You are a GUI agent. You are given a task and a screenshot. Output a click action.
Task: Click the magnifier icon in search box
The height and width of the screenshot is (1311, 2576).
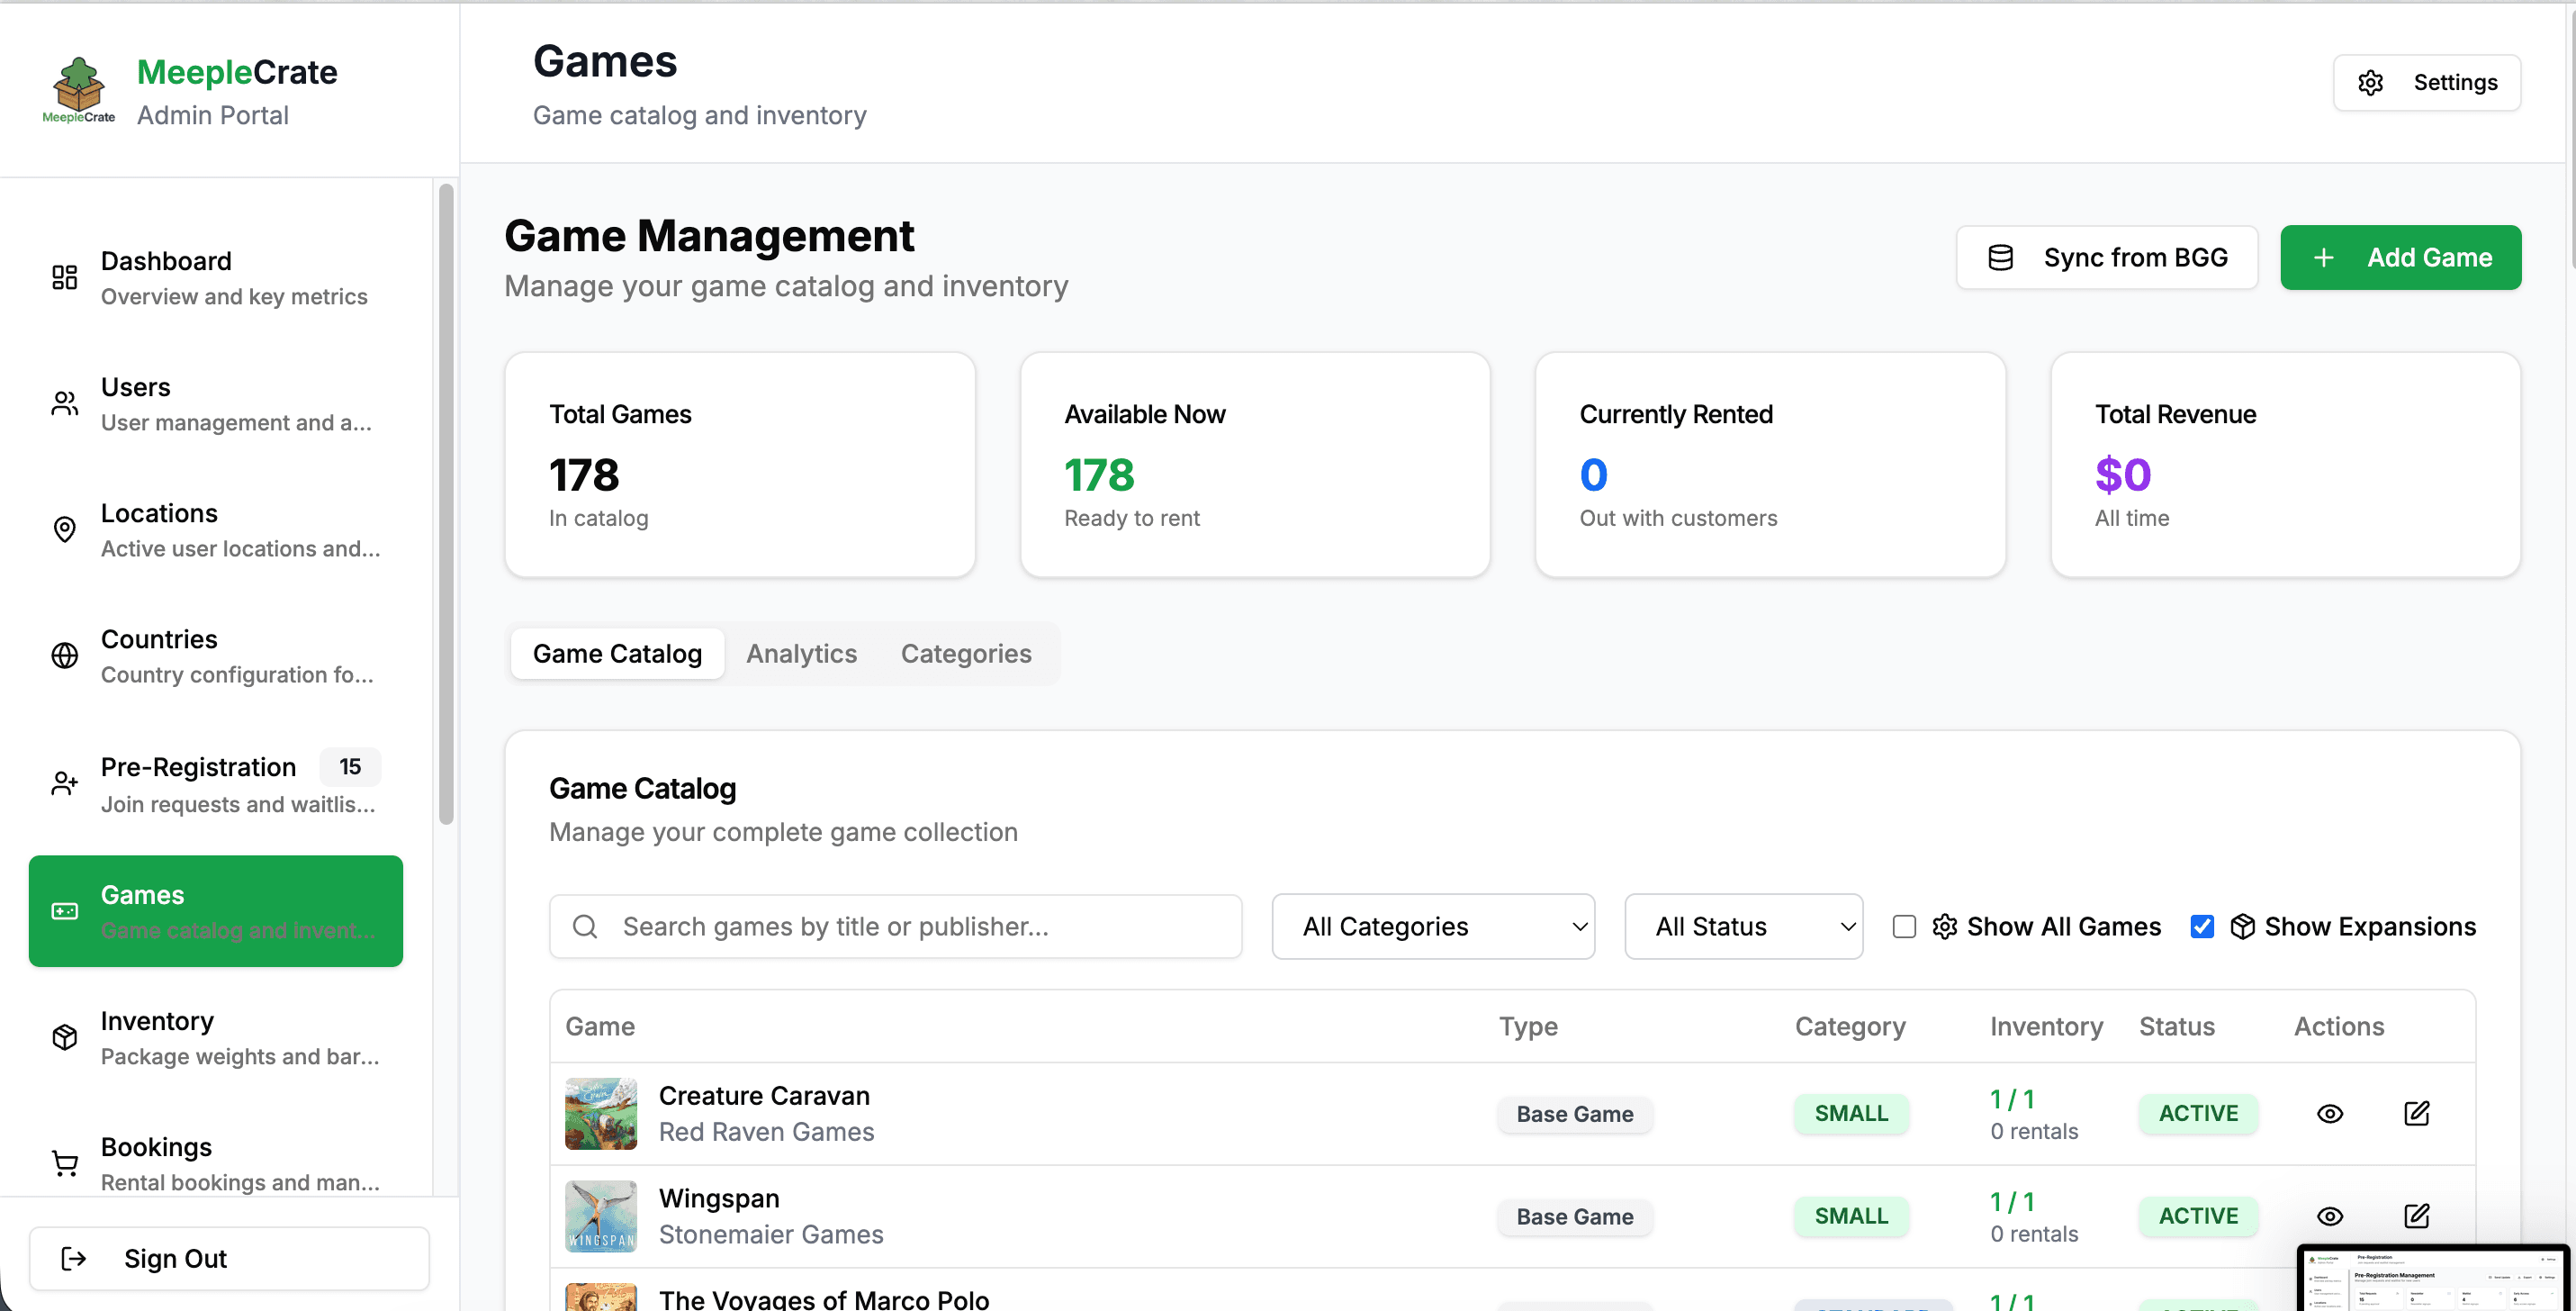pyautogui.click(x=585, y=927)
